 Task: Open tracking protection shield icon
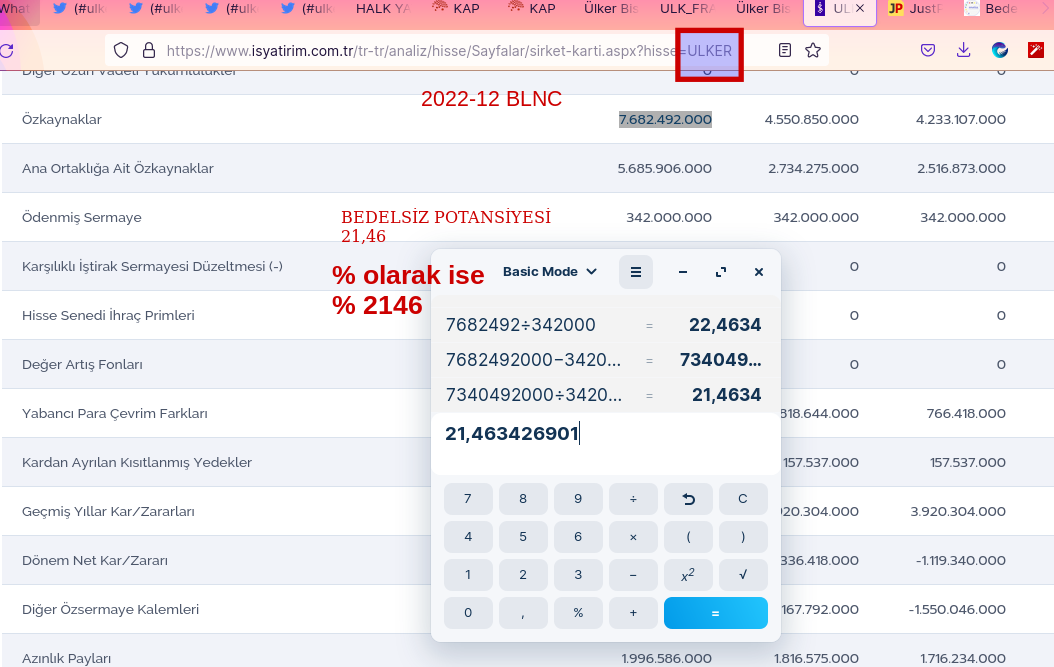[121, 50]
